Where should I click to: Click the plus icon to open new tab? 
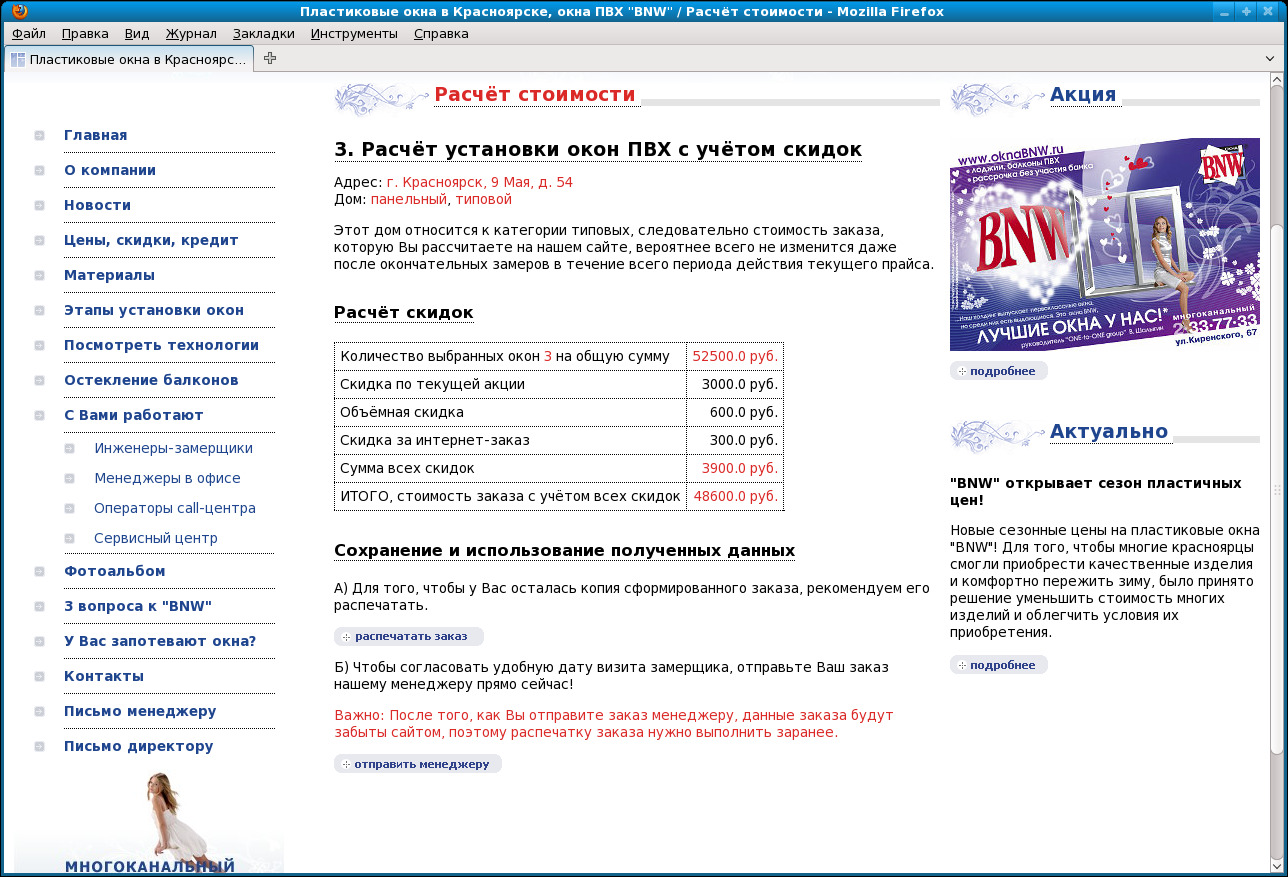point(270,58)
